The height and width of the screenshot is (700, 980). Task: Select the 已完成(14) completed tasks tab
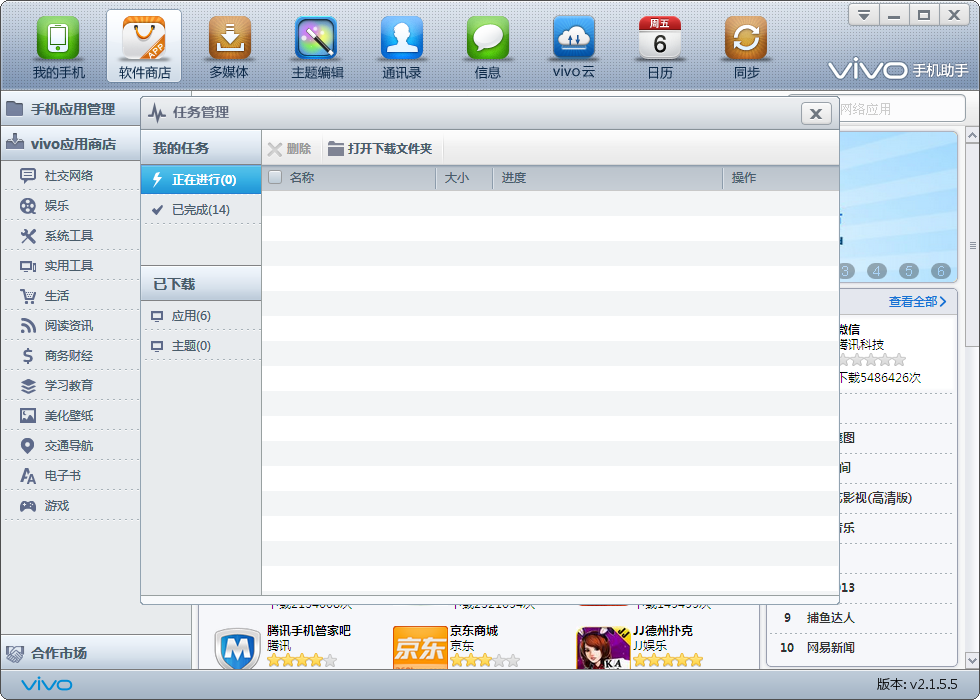click(x=200, y=210)
